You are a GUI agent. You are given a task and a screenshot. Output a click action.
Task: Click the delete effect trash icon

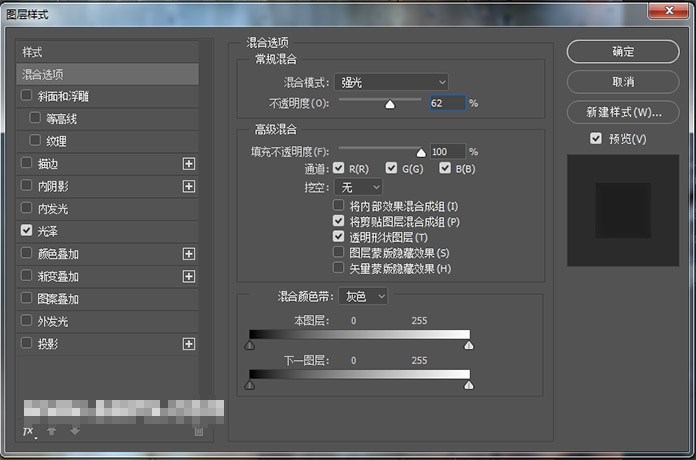pos(199,432)
